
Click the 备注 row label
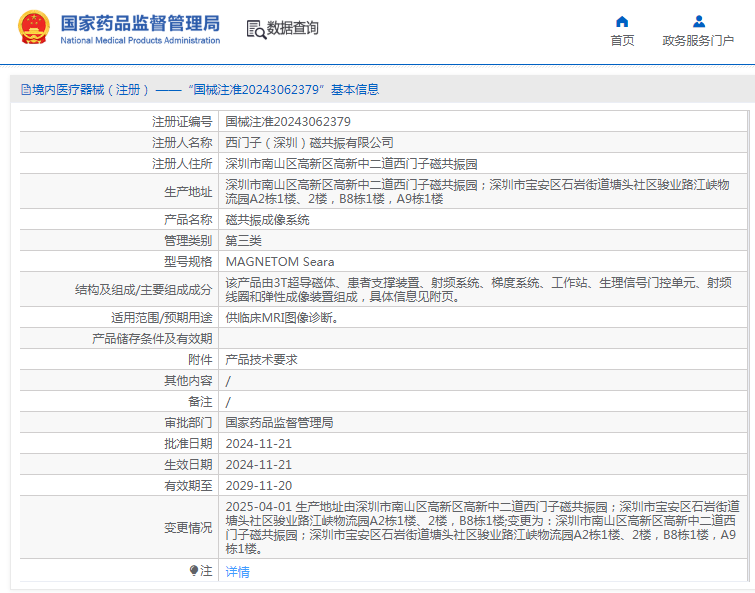tap(200, 402)
